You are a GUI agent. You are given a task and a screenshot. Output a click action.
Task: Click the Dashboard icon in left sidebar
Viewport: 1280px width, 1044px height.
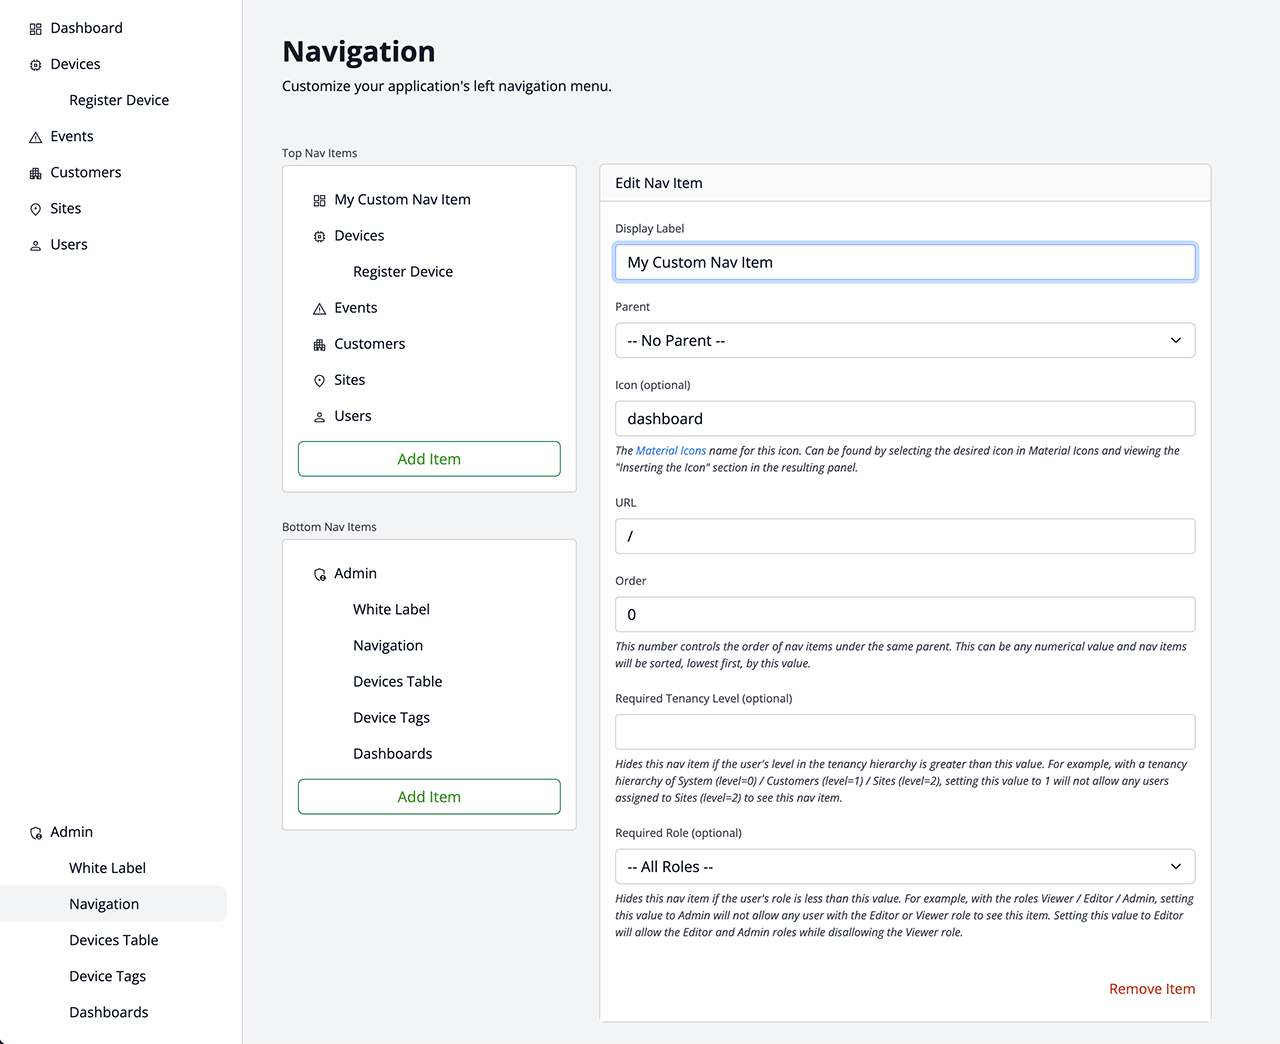coord(36,29)
